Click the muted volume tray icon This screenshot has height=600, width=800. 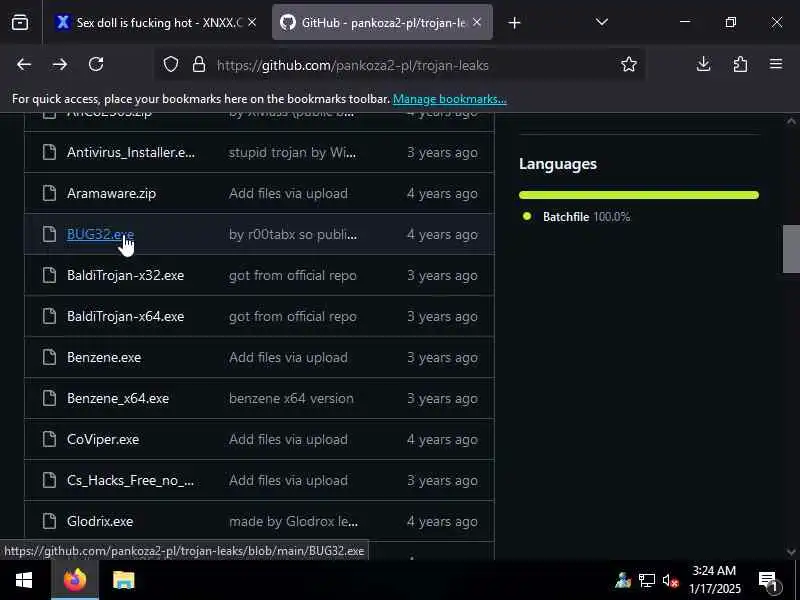point(670,581)
